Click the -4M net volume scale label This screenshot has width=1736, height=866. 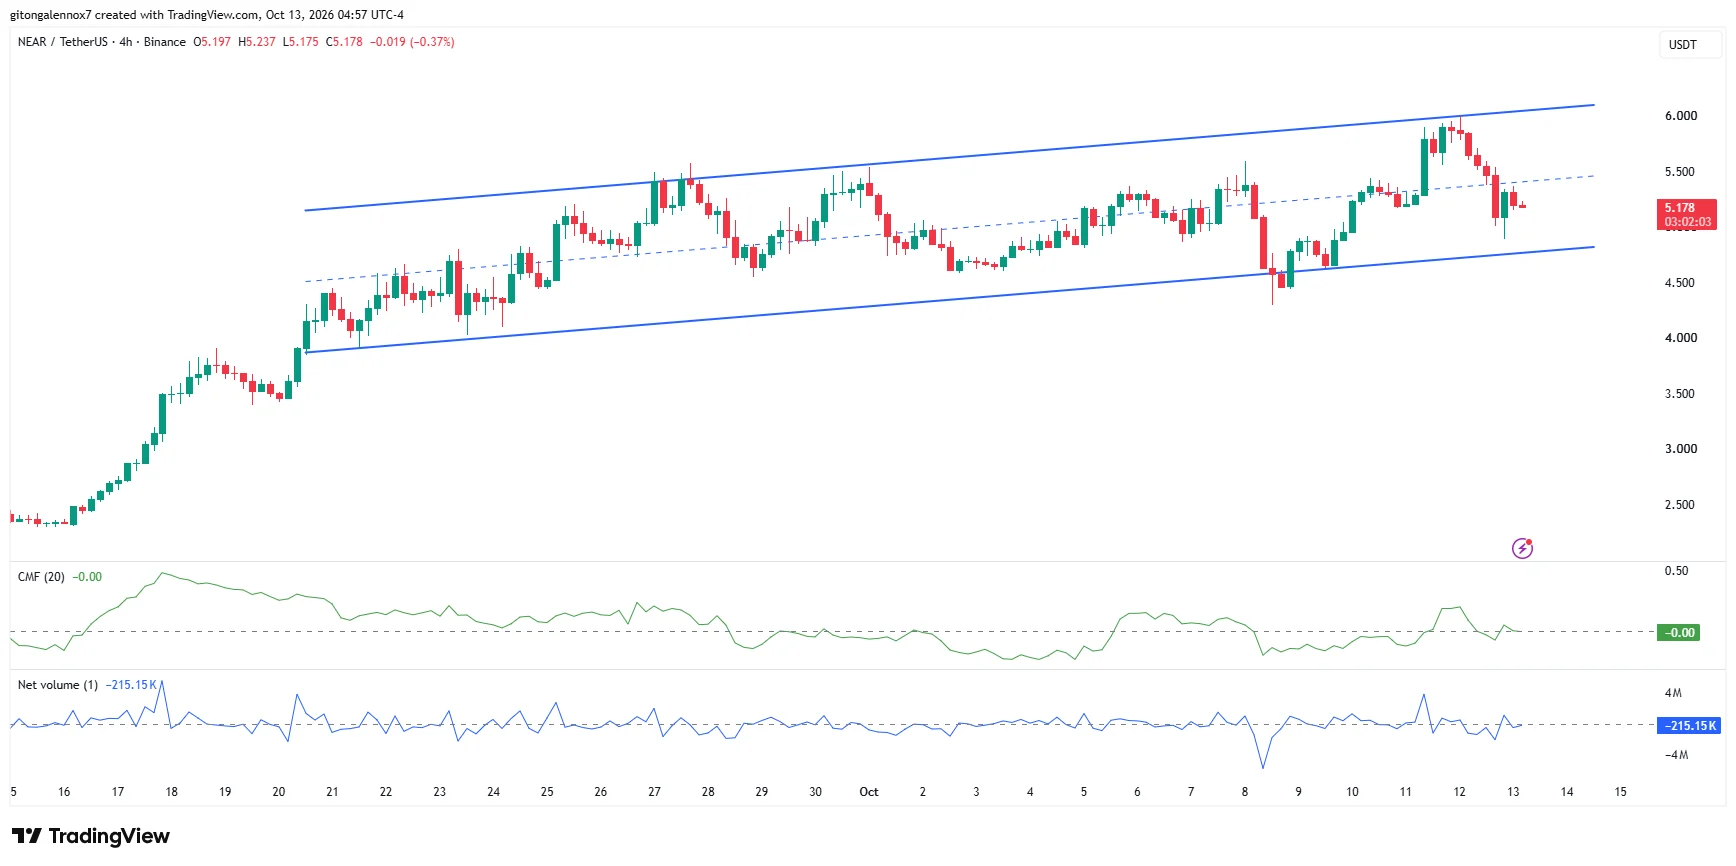(x=1676, y=755)
